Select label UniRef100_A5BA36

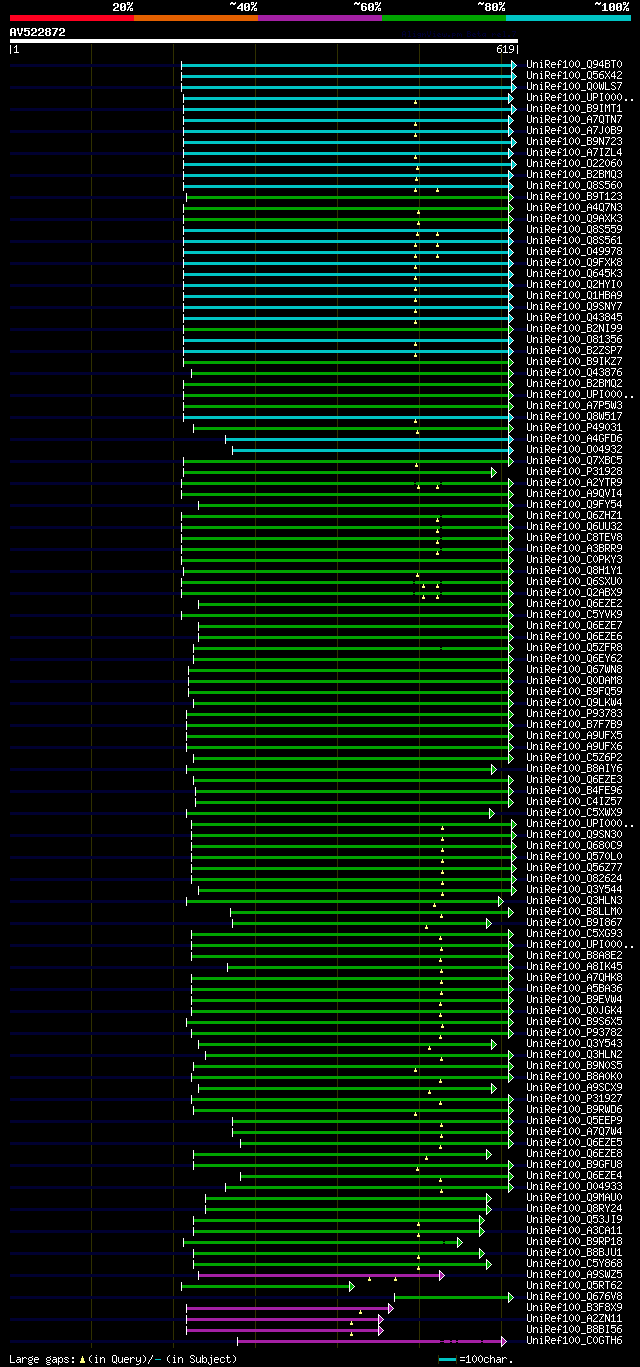(574, 989)
